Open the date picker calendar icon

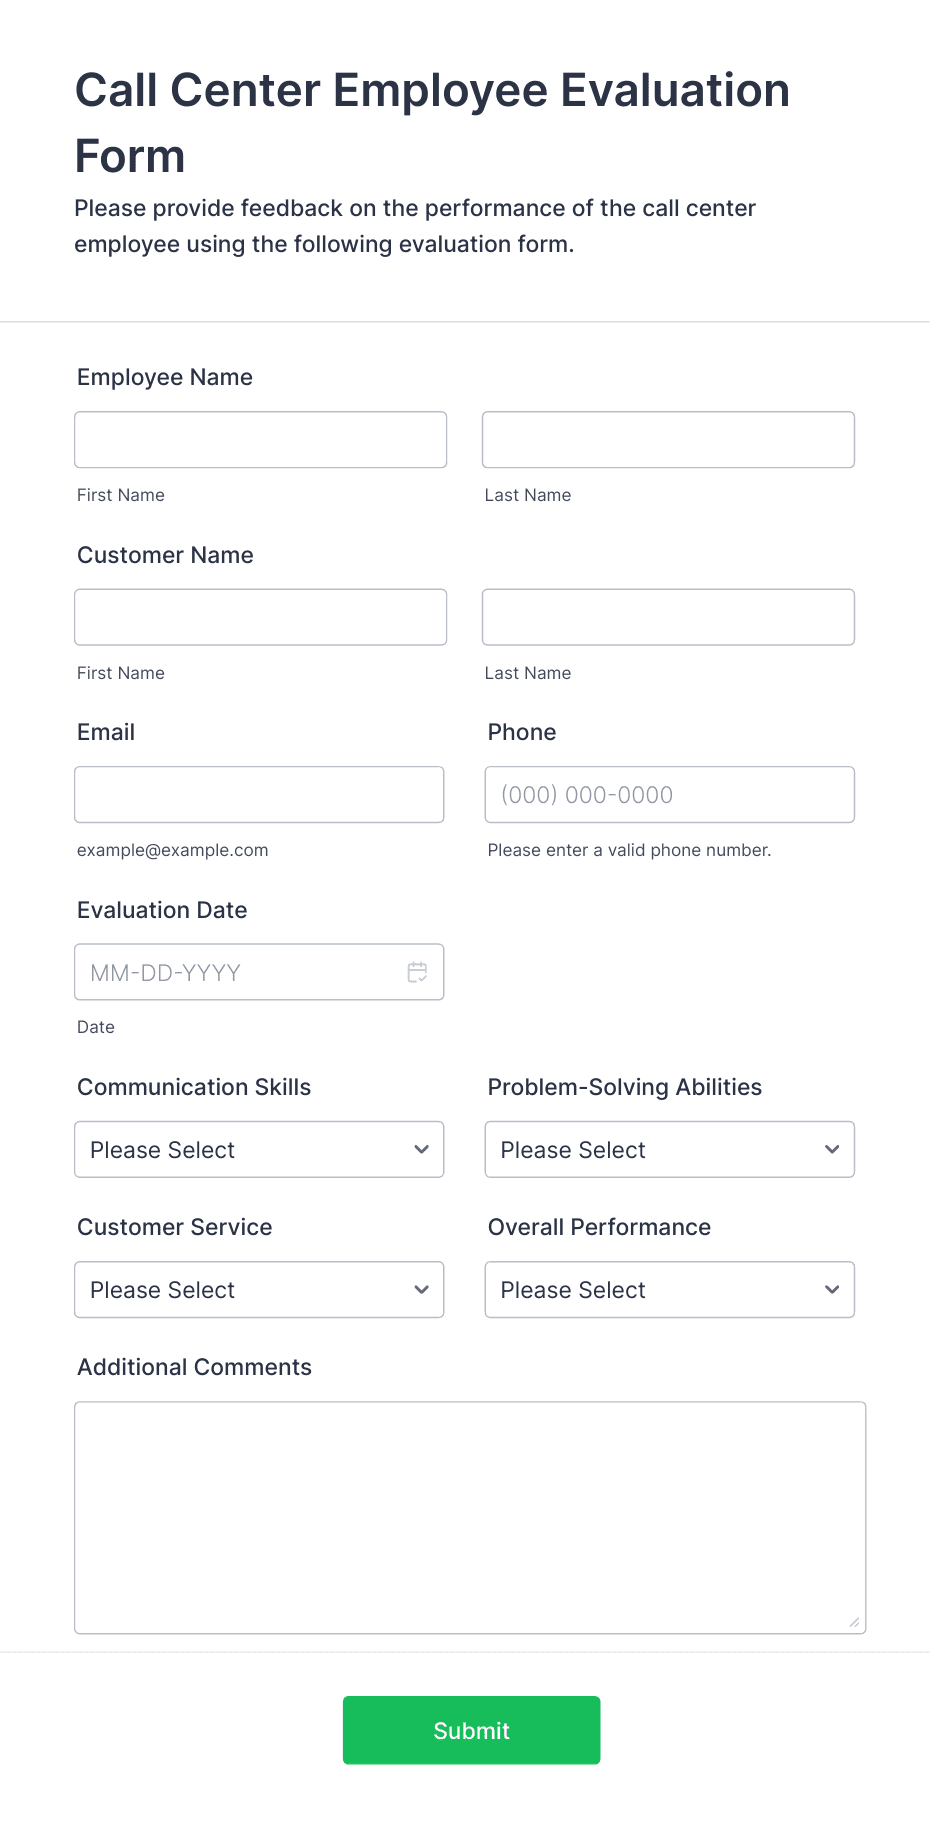(x=417, y=972)
